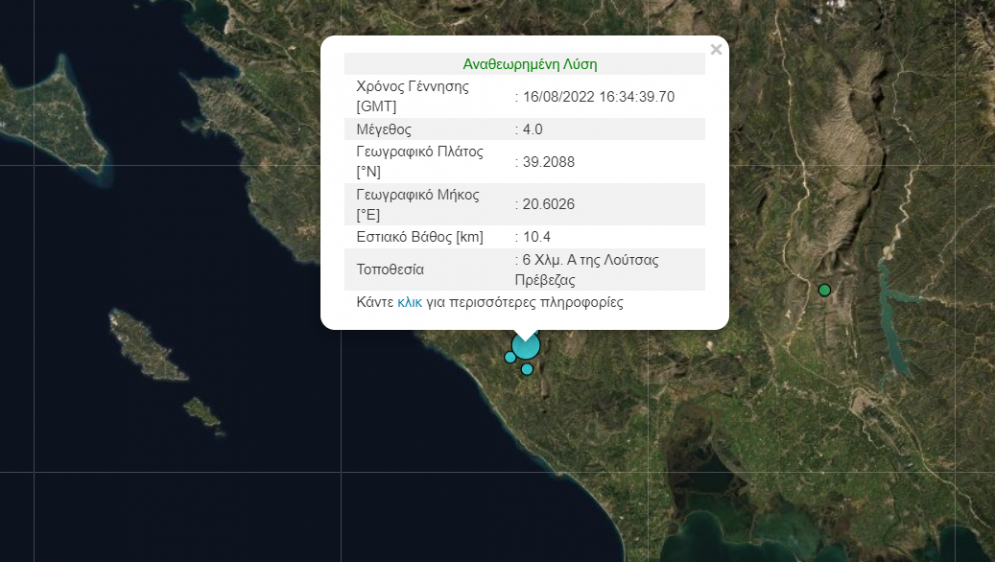Select the small cyan marker left of the large one
The width and height of the screenshot is (995, 562).
[x=510, y=357]
